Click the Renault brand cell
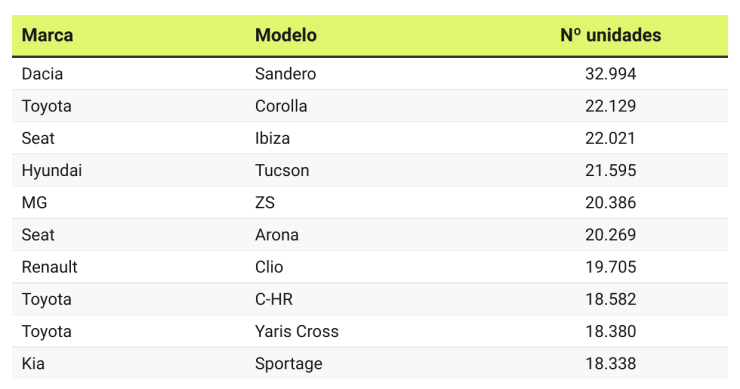Image resolution: width=740 pixels, height=389 pixels. [49, 267]
